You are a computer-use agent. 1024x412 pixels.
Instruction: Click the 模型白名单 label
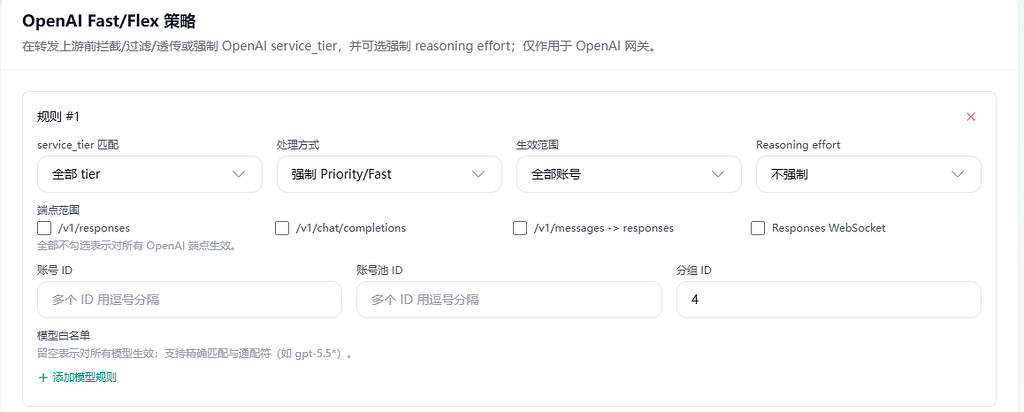click(63, 336)
